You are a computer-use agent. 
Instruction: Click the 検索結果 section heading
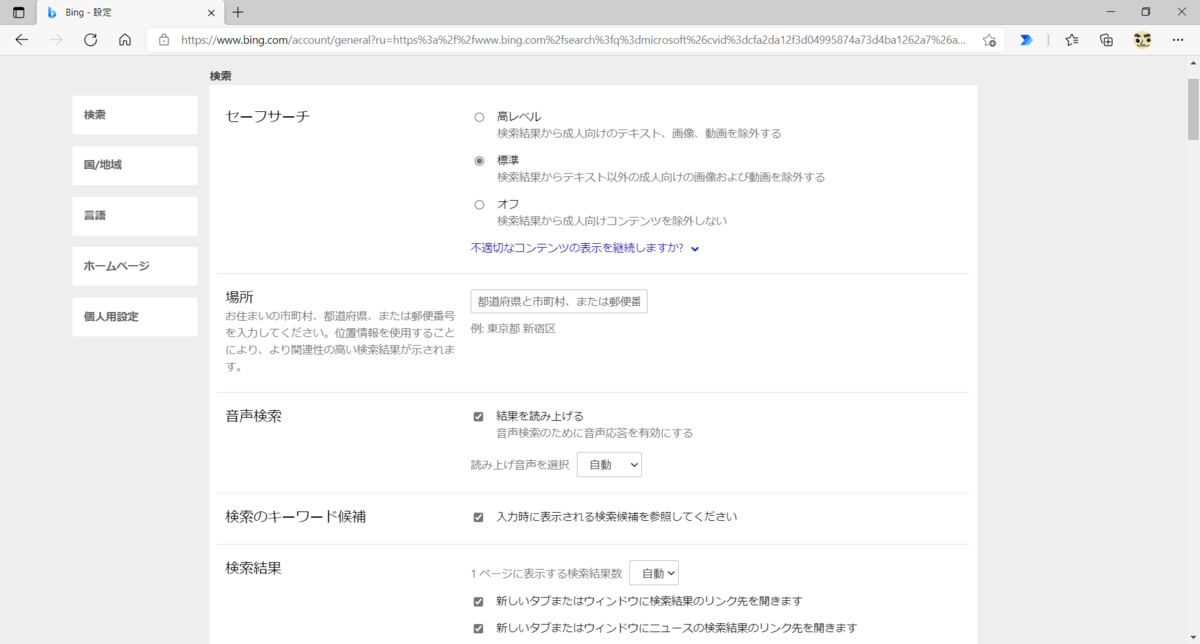coord(254,568)
